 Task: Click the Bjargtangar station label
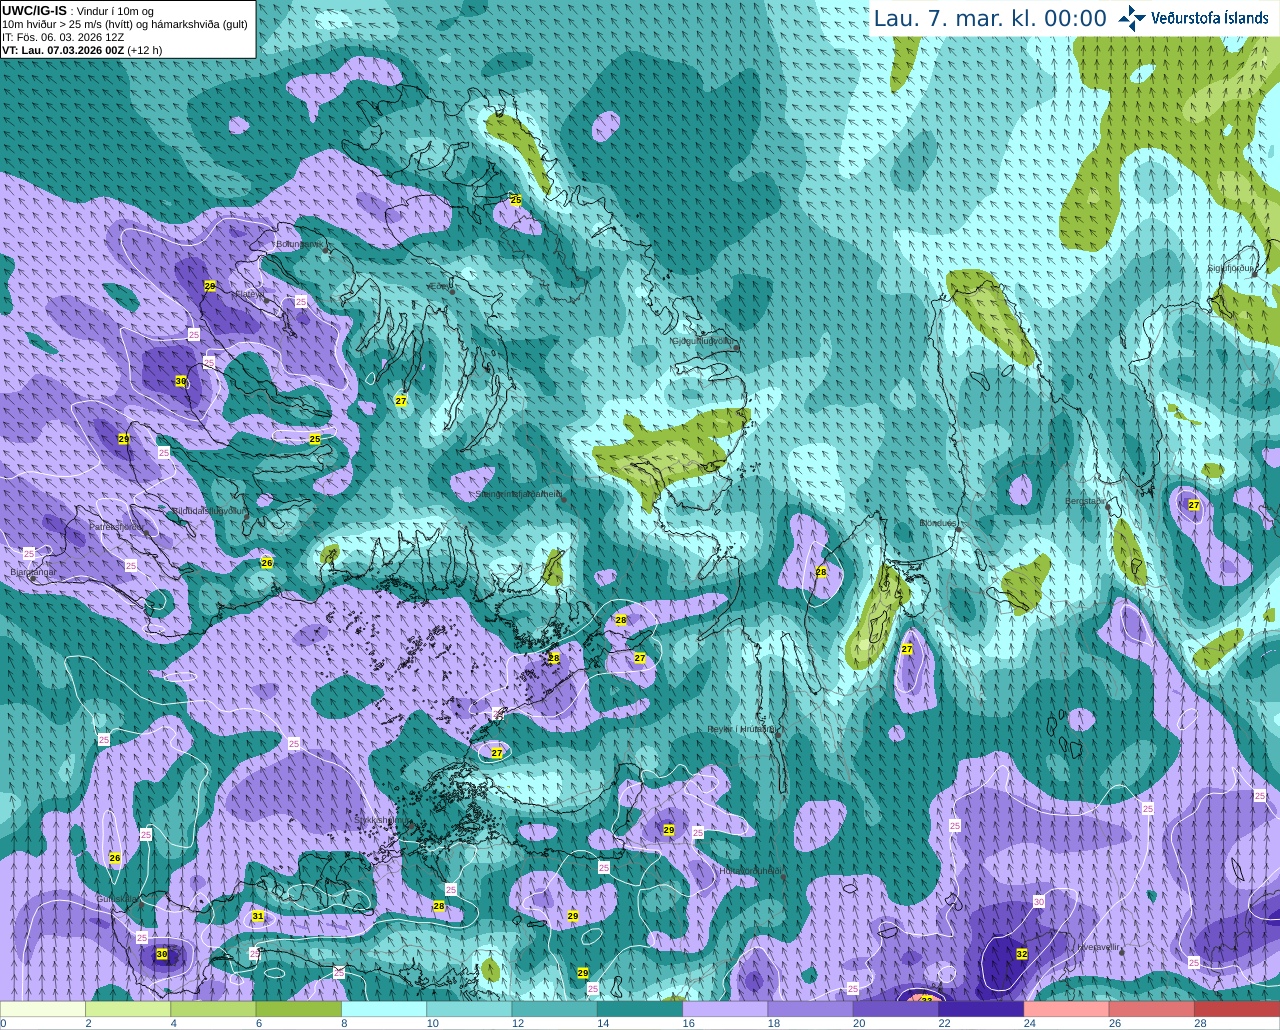(33, 572)
